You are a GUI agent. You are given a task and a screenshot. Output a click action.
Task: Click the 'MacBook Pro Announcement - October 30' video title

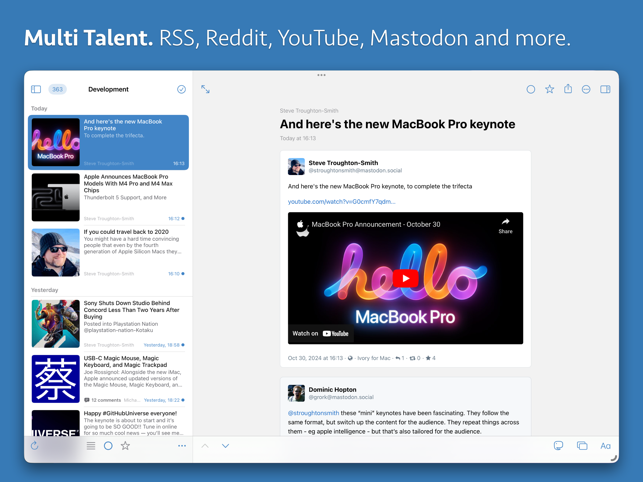pyautogui.click(x=376, y=224)
